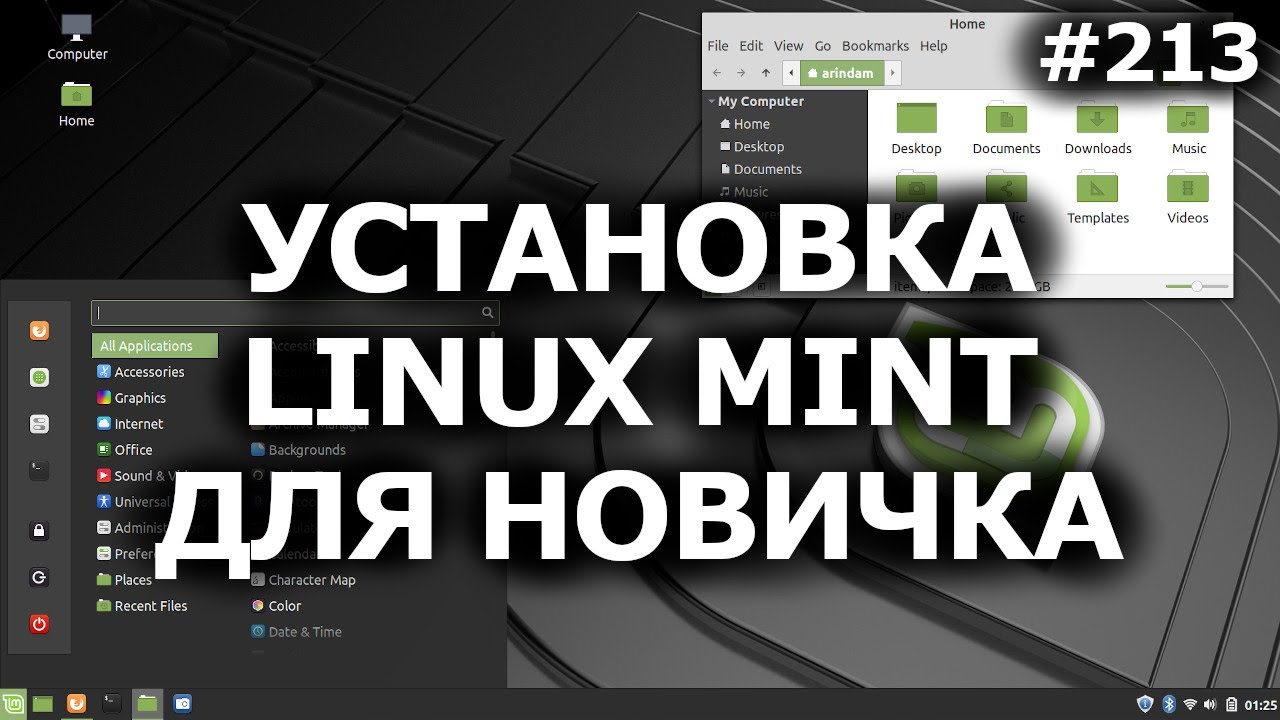Open the Go menu in the Home window

coord(823,46)
